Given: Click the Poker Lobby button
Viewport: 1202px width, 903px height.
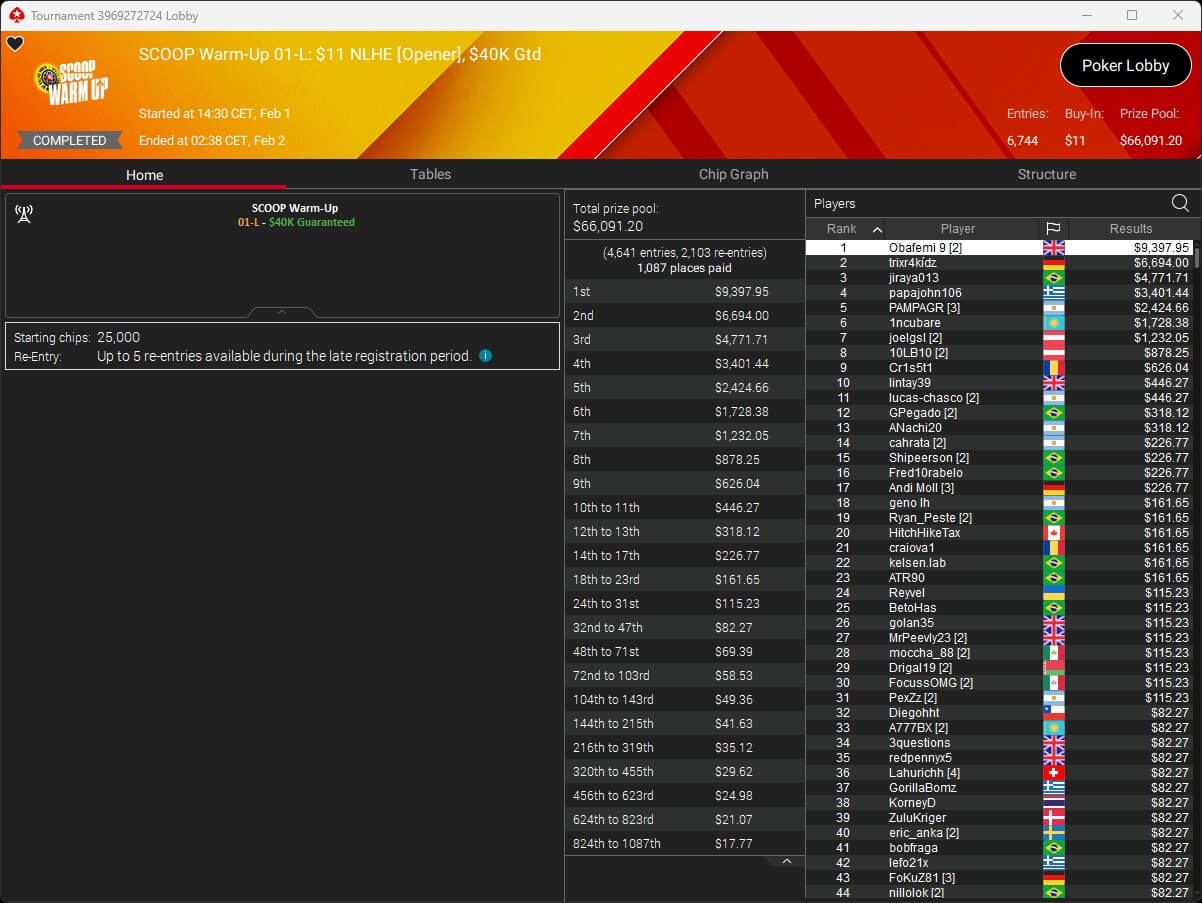Looking at the screenshot, I should (x=1125, y=66).
